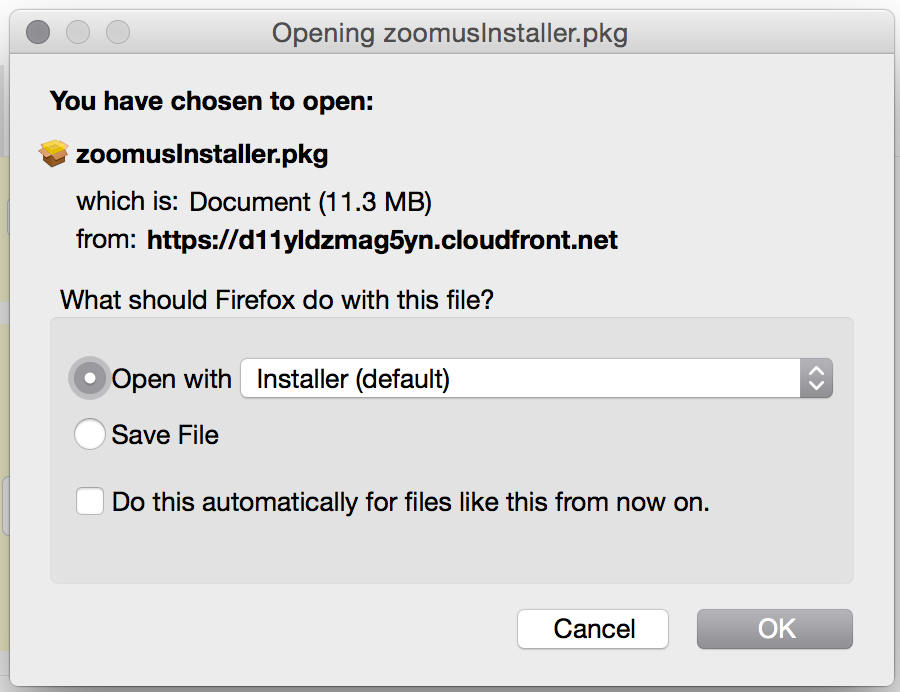This screenshot has width=900, height=692.
Task: Click the green zoom button
Action: 117,32
